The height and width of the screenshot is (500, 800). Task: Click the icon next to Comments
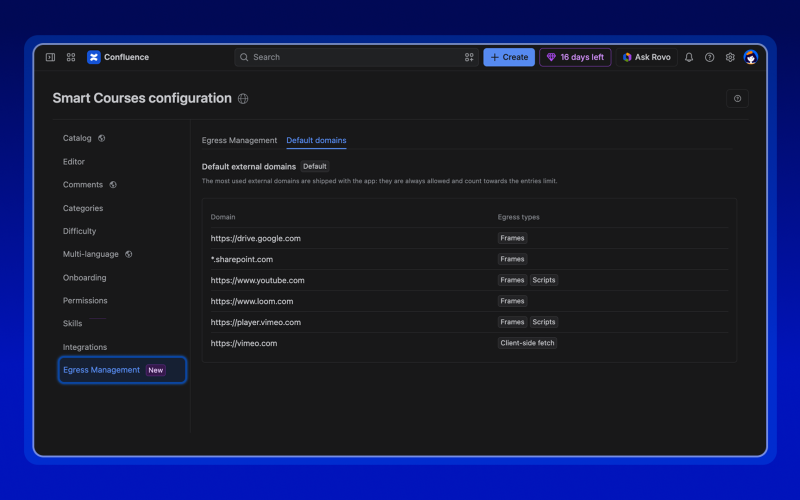[x=113, y=185]
